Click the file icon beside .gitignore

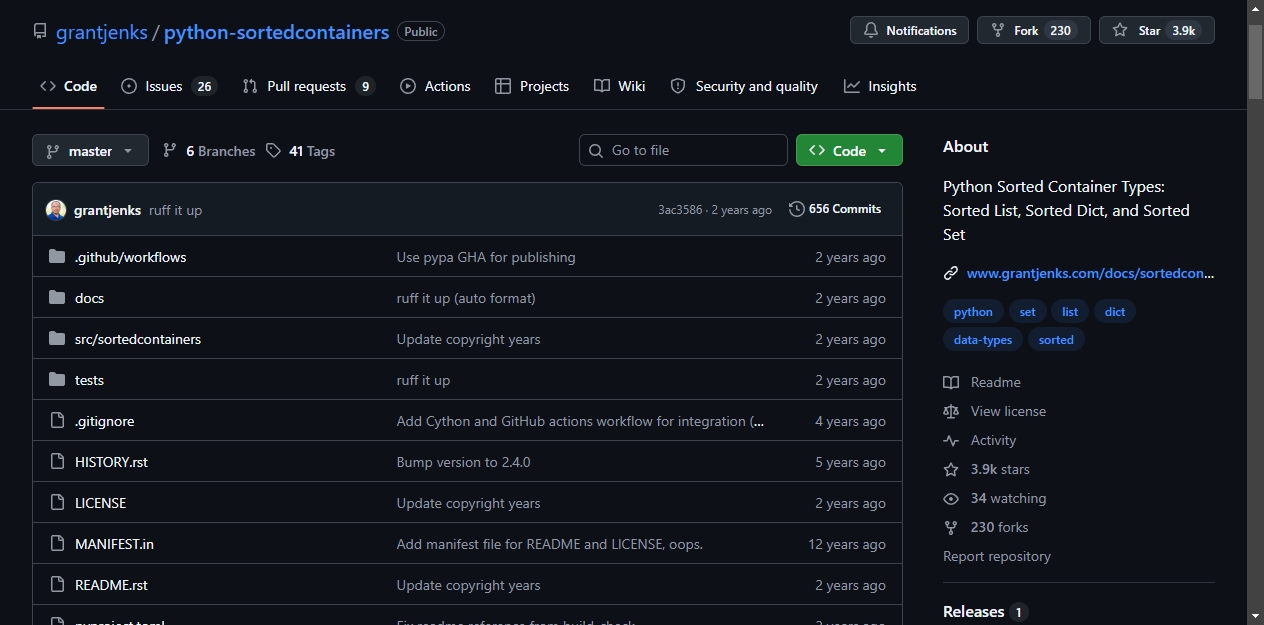(57, 421)
